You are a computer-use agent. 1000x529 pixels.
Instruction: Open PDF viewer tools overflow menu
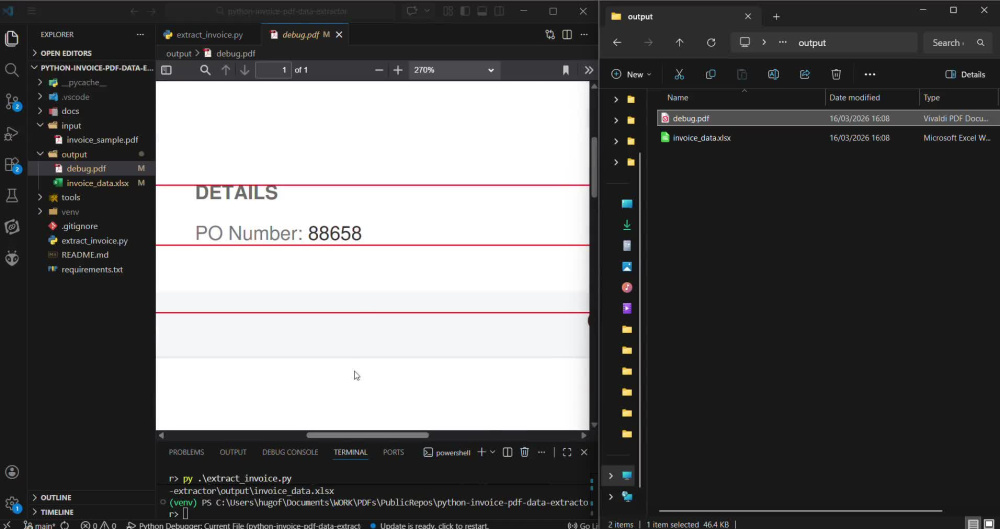point(589,70)
